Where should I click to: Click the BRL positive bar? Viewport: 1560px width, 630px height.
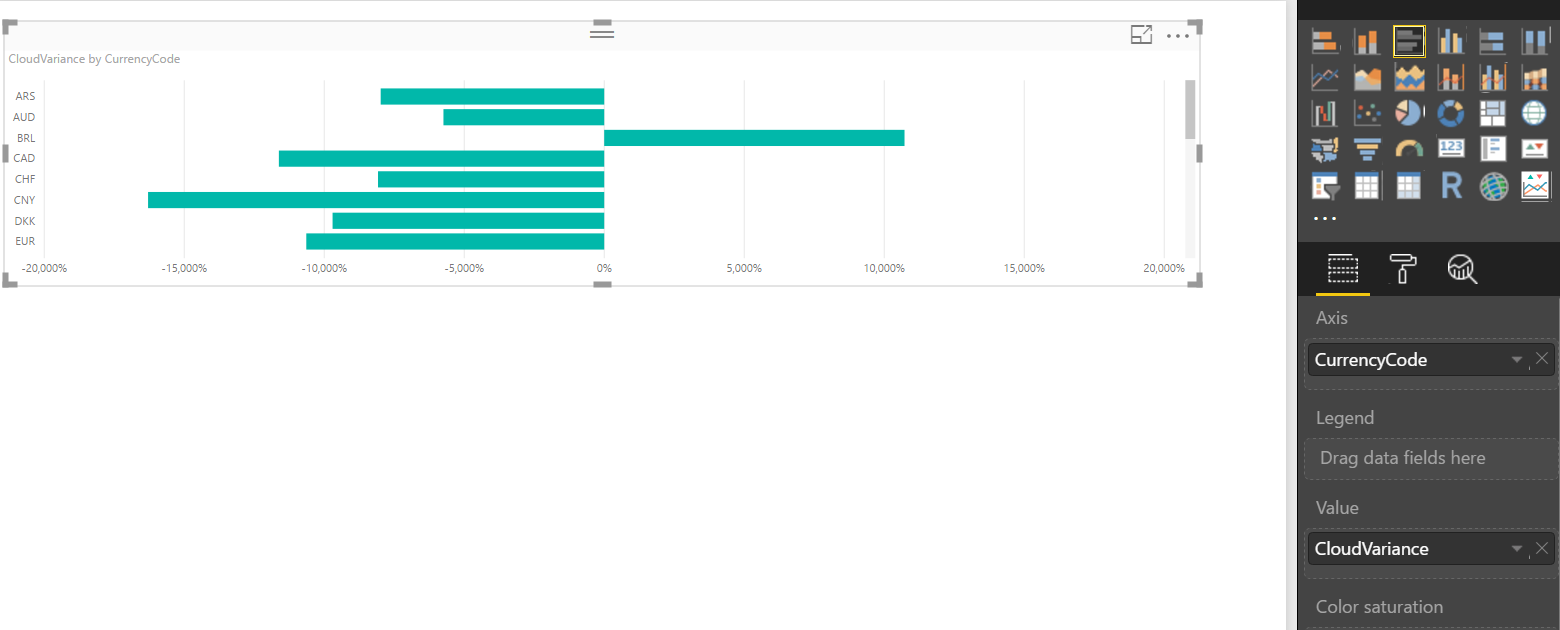click(754, 138)
